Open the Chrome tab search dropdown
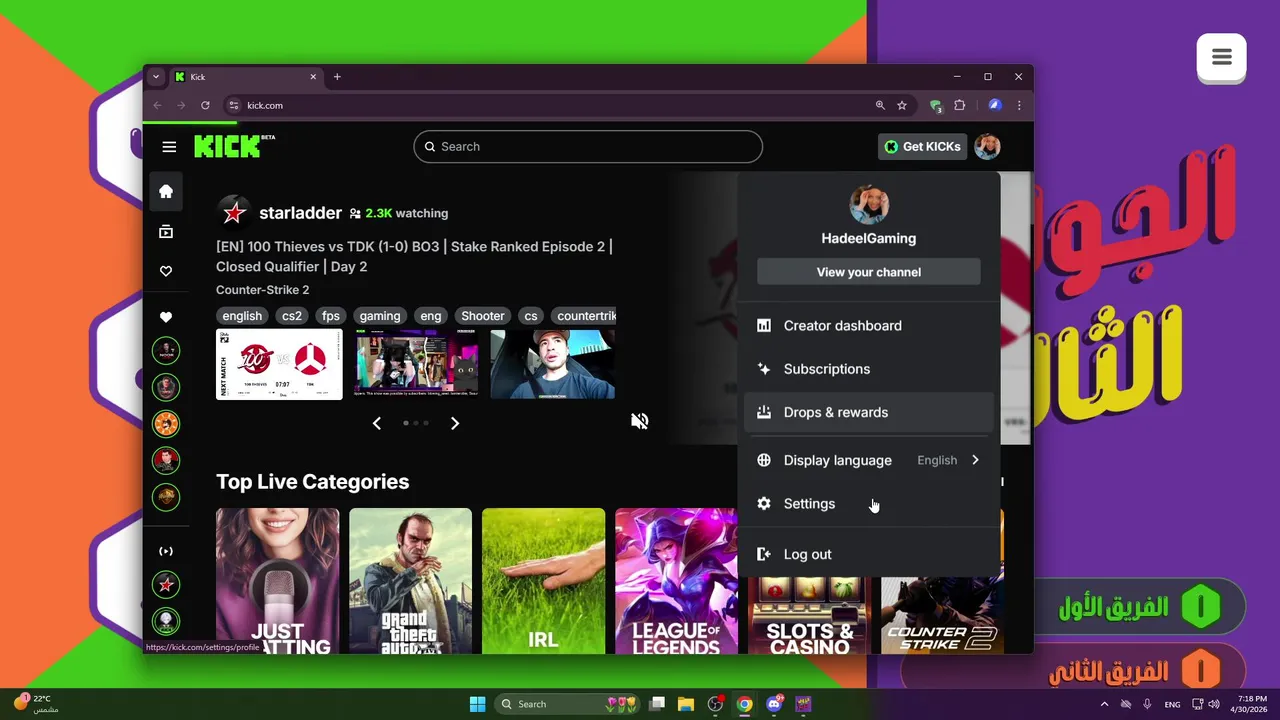This screenshot has height=720, width=1280. pos(156,77)
